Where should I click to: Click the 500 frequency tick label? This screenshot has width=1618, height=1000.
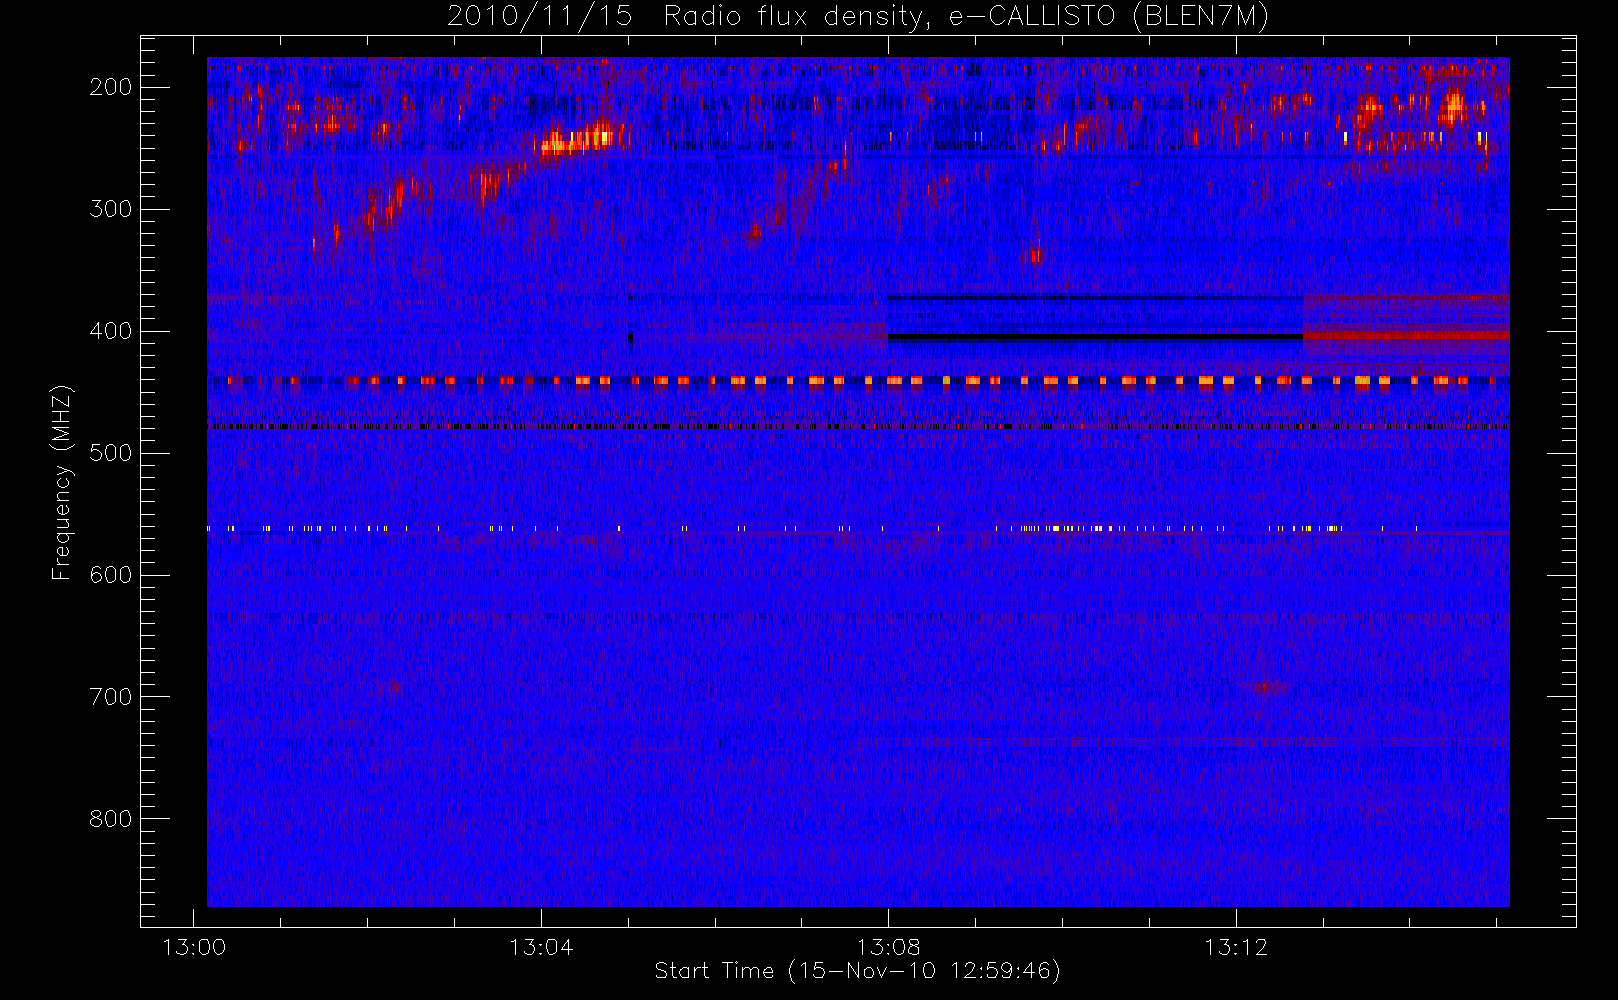click(x=111, y=453)
